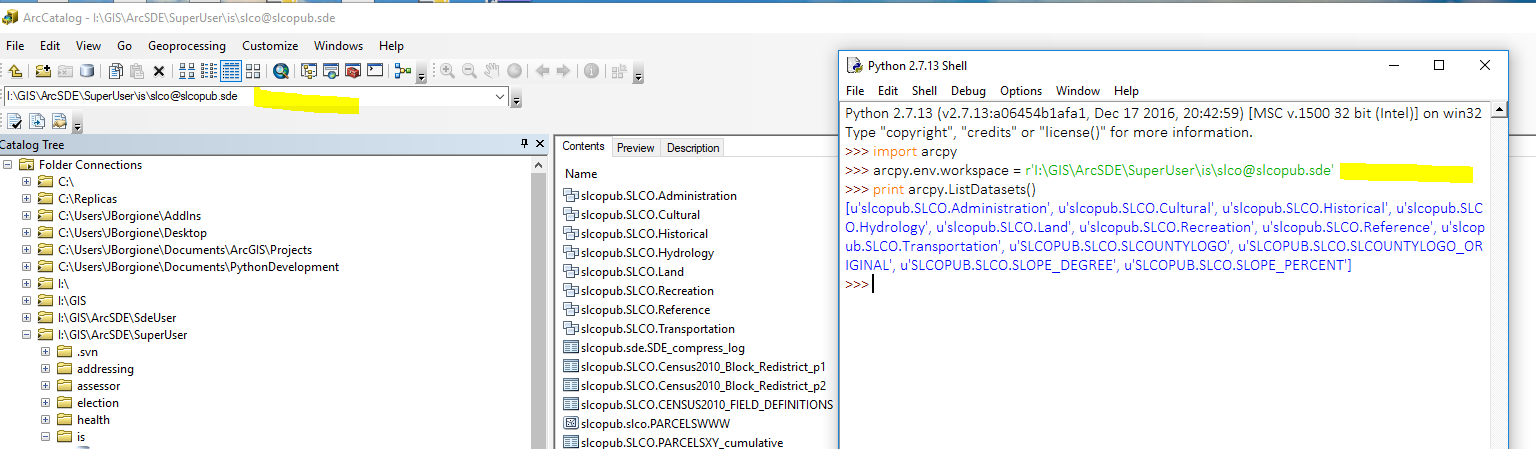Select slcopub.SLCO.CENSUS2010_FIELD_DEFINITIONS table
The width and height of the screenshot is (1536, 449).
tap(698, 405)
